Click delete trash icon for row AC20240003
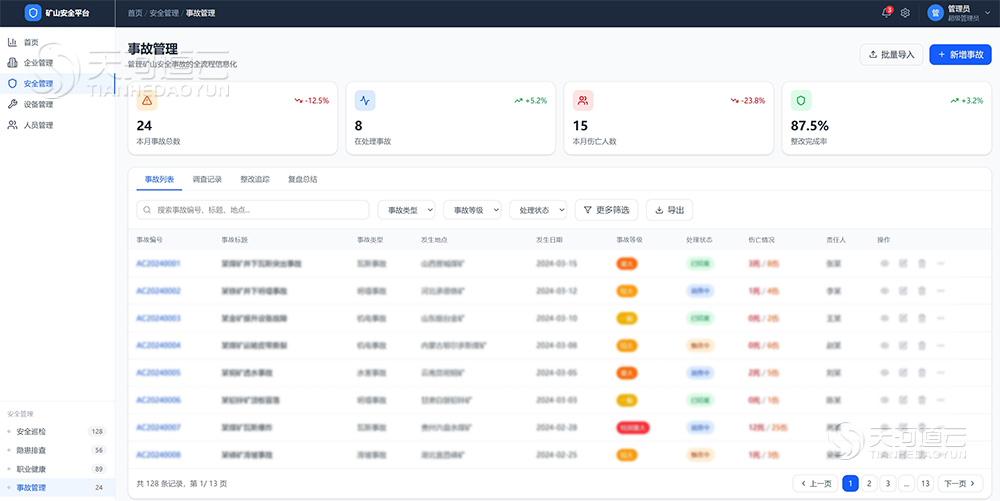1000x501 pixels. (922, 318)
